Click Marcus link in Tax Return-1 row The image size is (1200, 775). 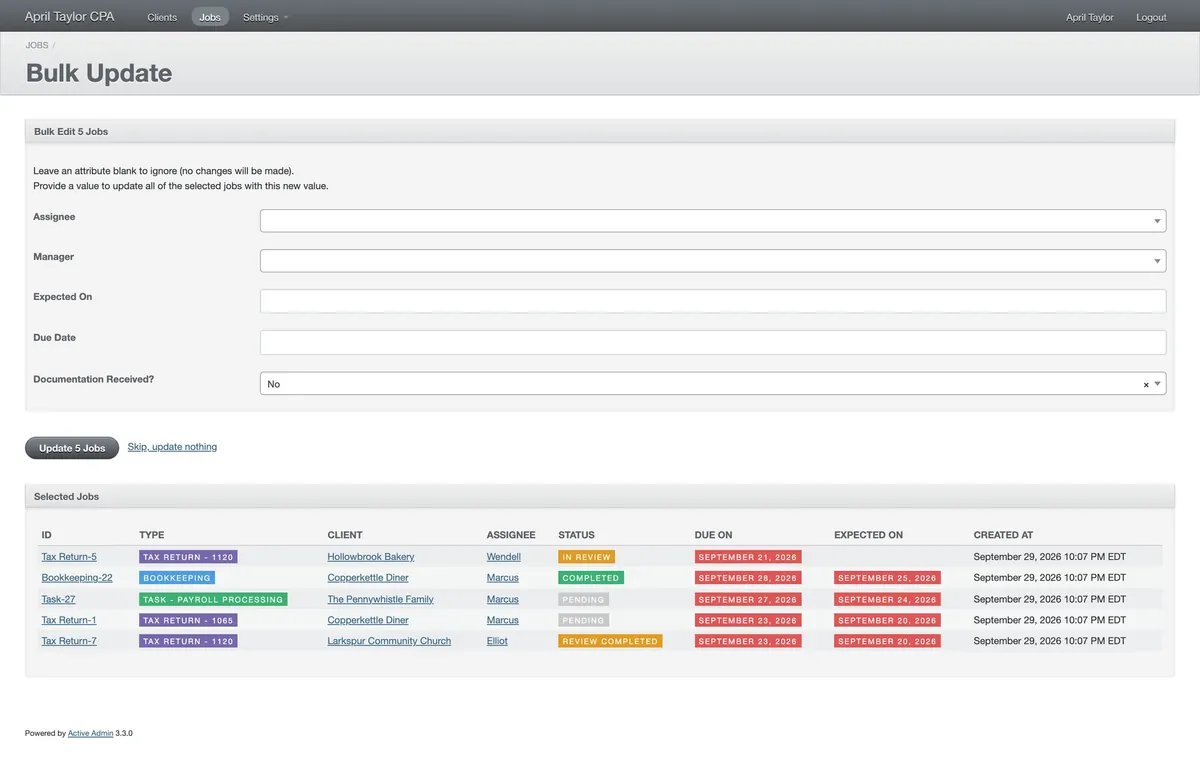(503, 621)
